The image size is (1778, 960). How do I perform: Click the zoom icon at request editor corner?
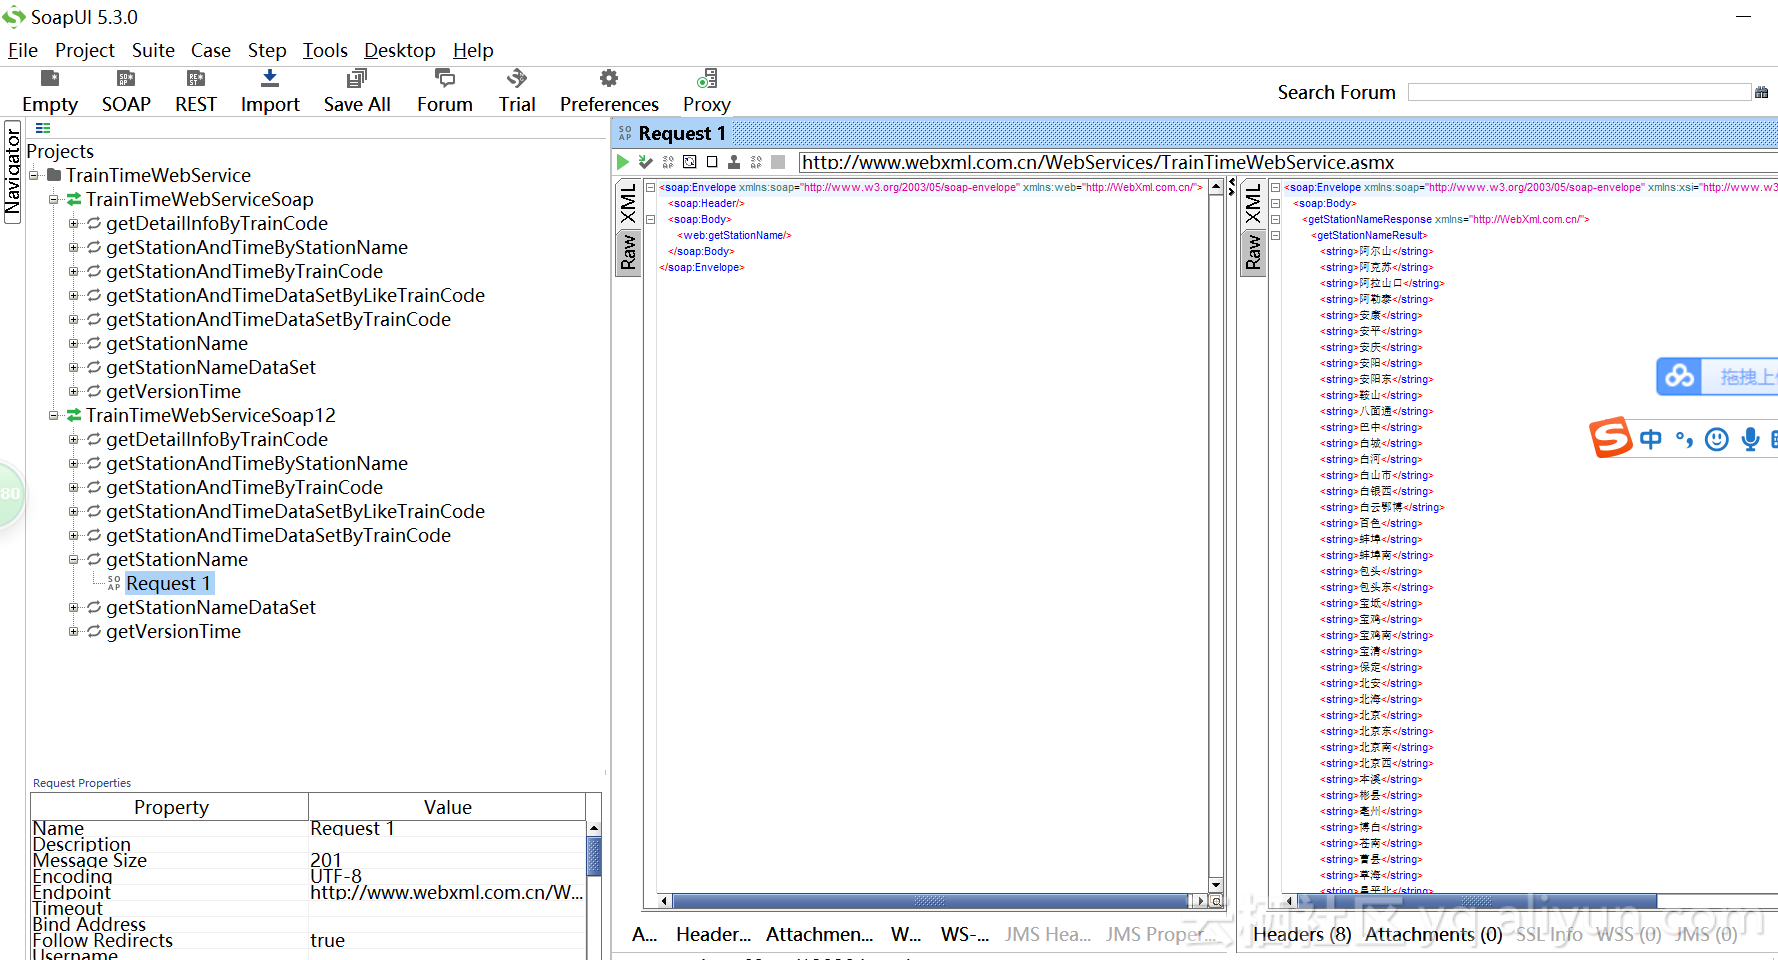pyautogui.click(x=1216, y=901)
